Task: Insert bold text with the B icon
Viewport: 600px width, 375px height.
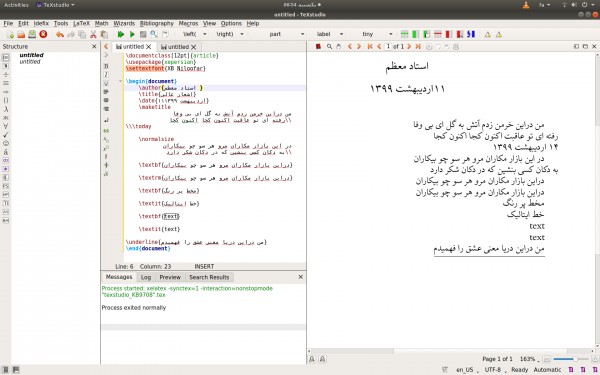Action: [x=106, y=66]
